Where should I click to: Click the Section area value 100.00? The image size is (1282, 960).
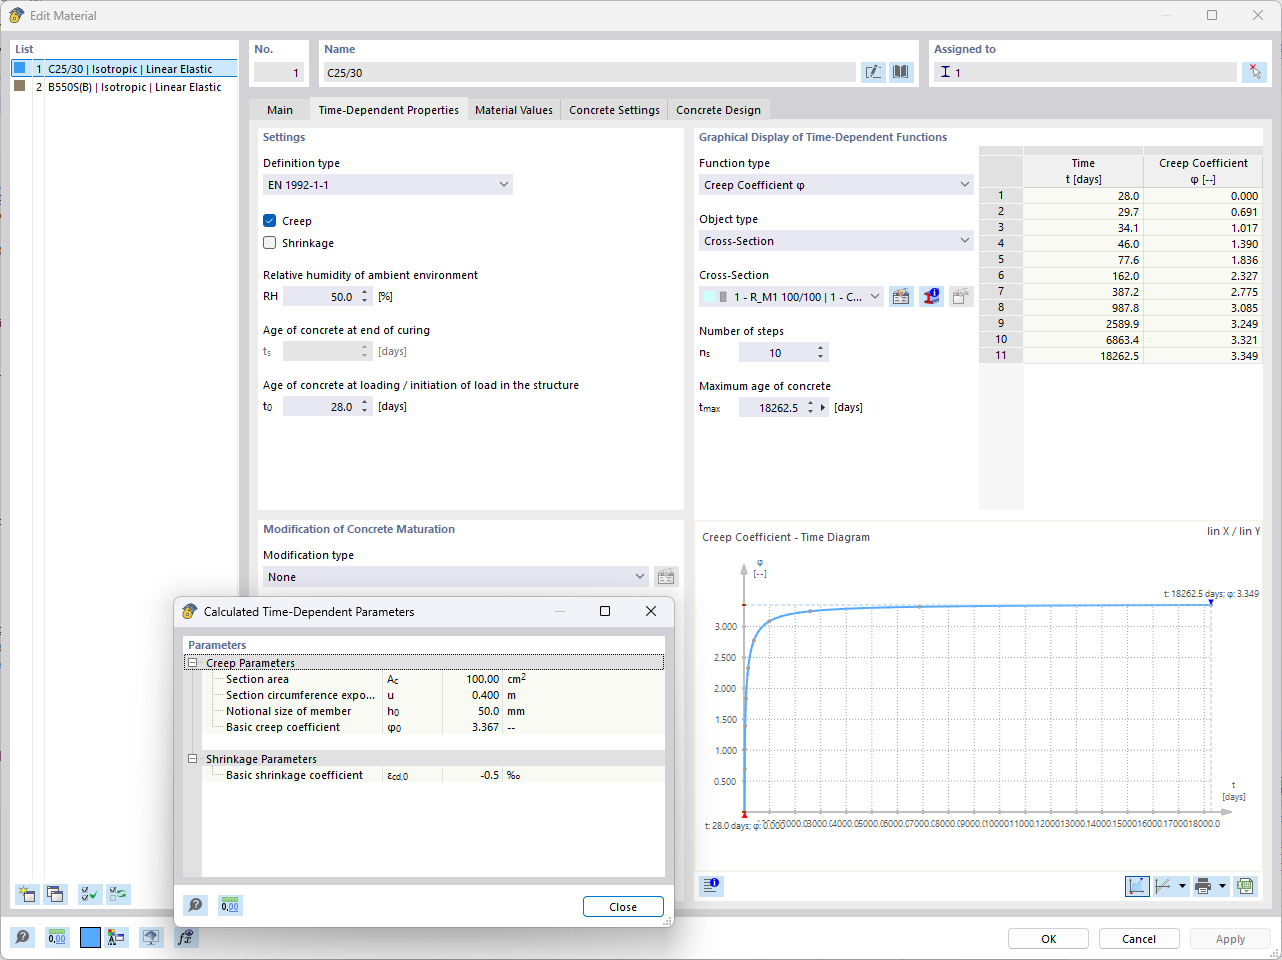click(472, 679)
